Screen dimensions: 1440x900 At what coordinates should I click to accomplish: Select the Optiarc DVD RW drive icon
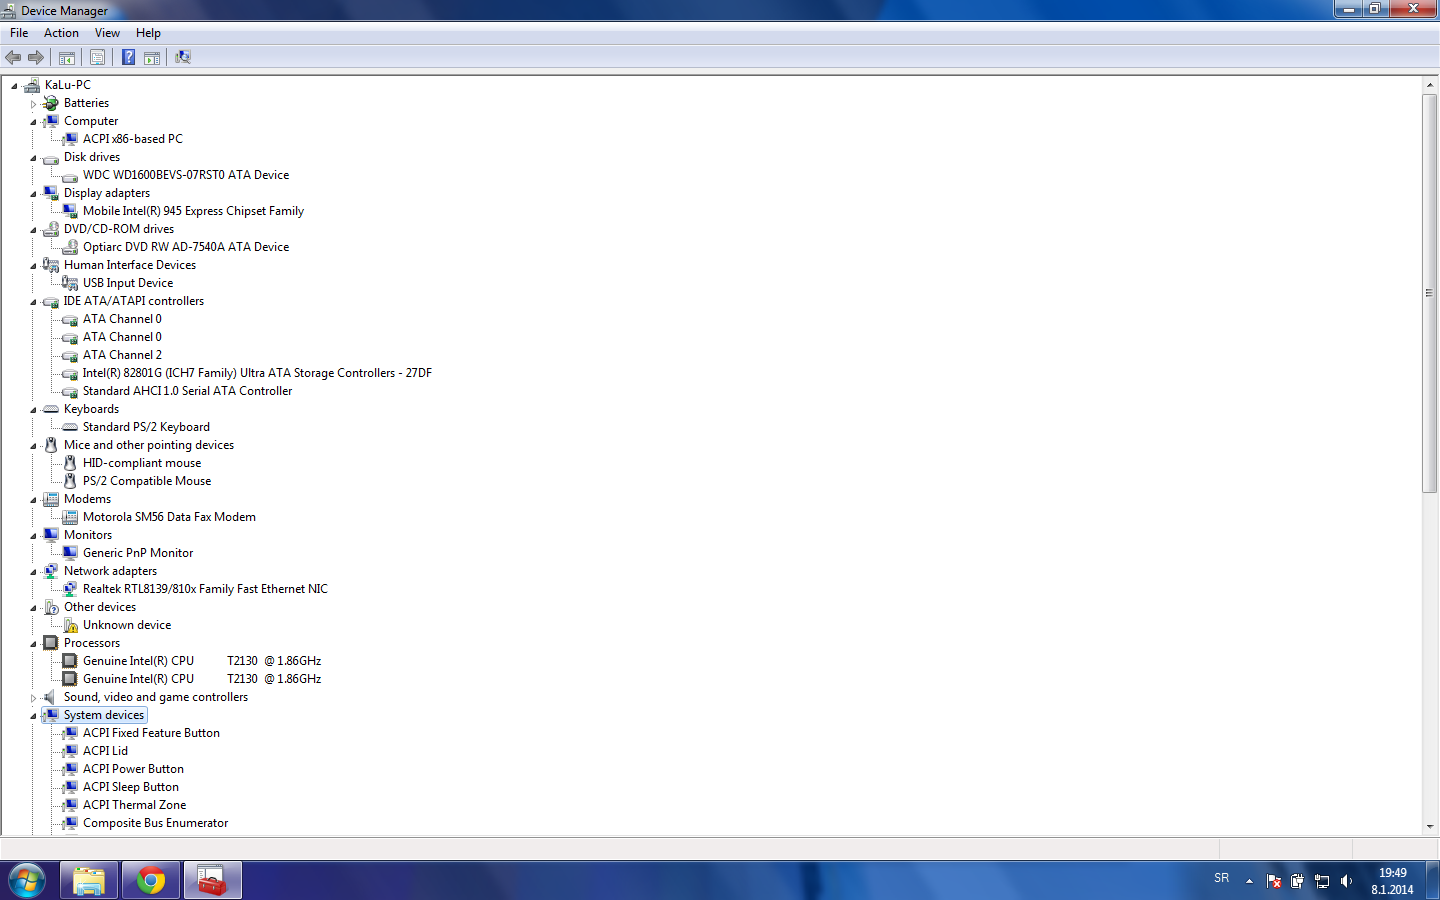70,247
